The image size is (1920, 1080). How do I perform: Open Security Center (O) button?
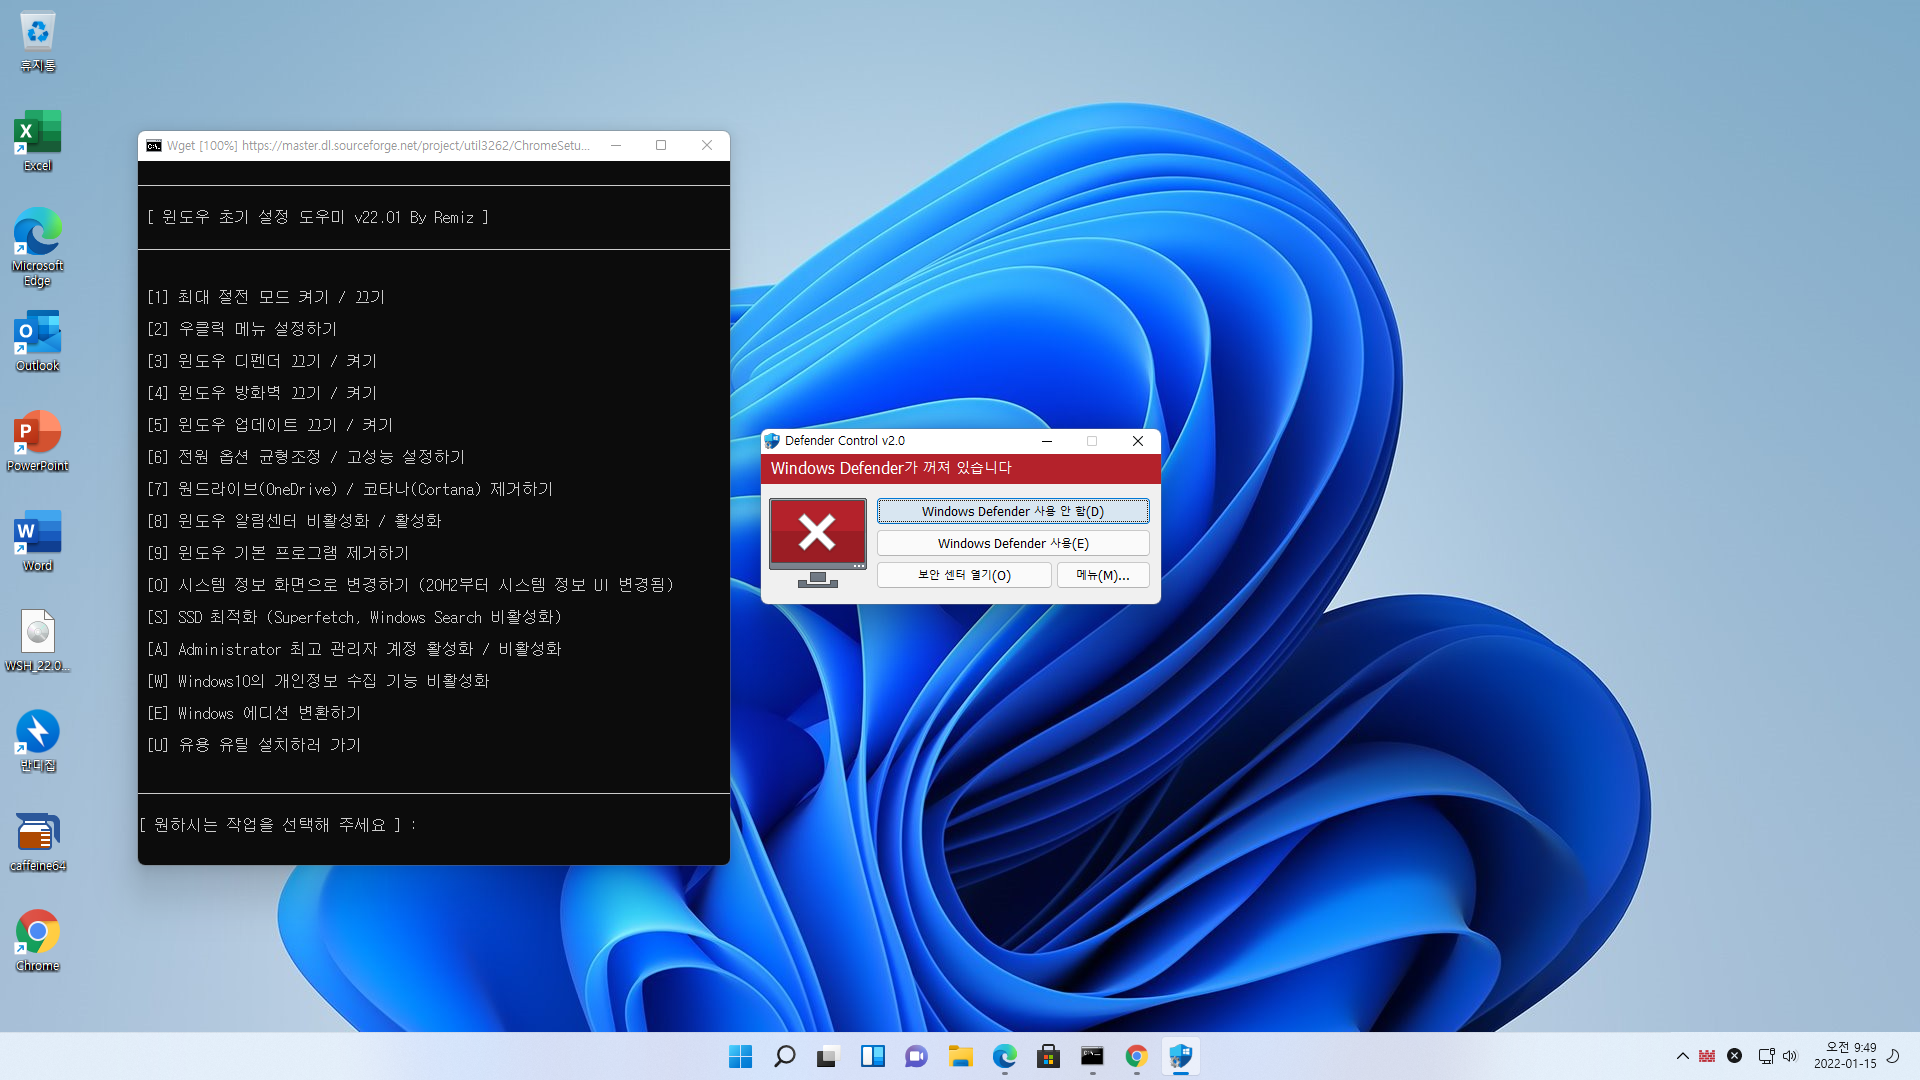click(x=964, y=575)
